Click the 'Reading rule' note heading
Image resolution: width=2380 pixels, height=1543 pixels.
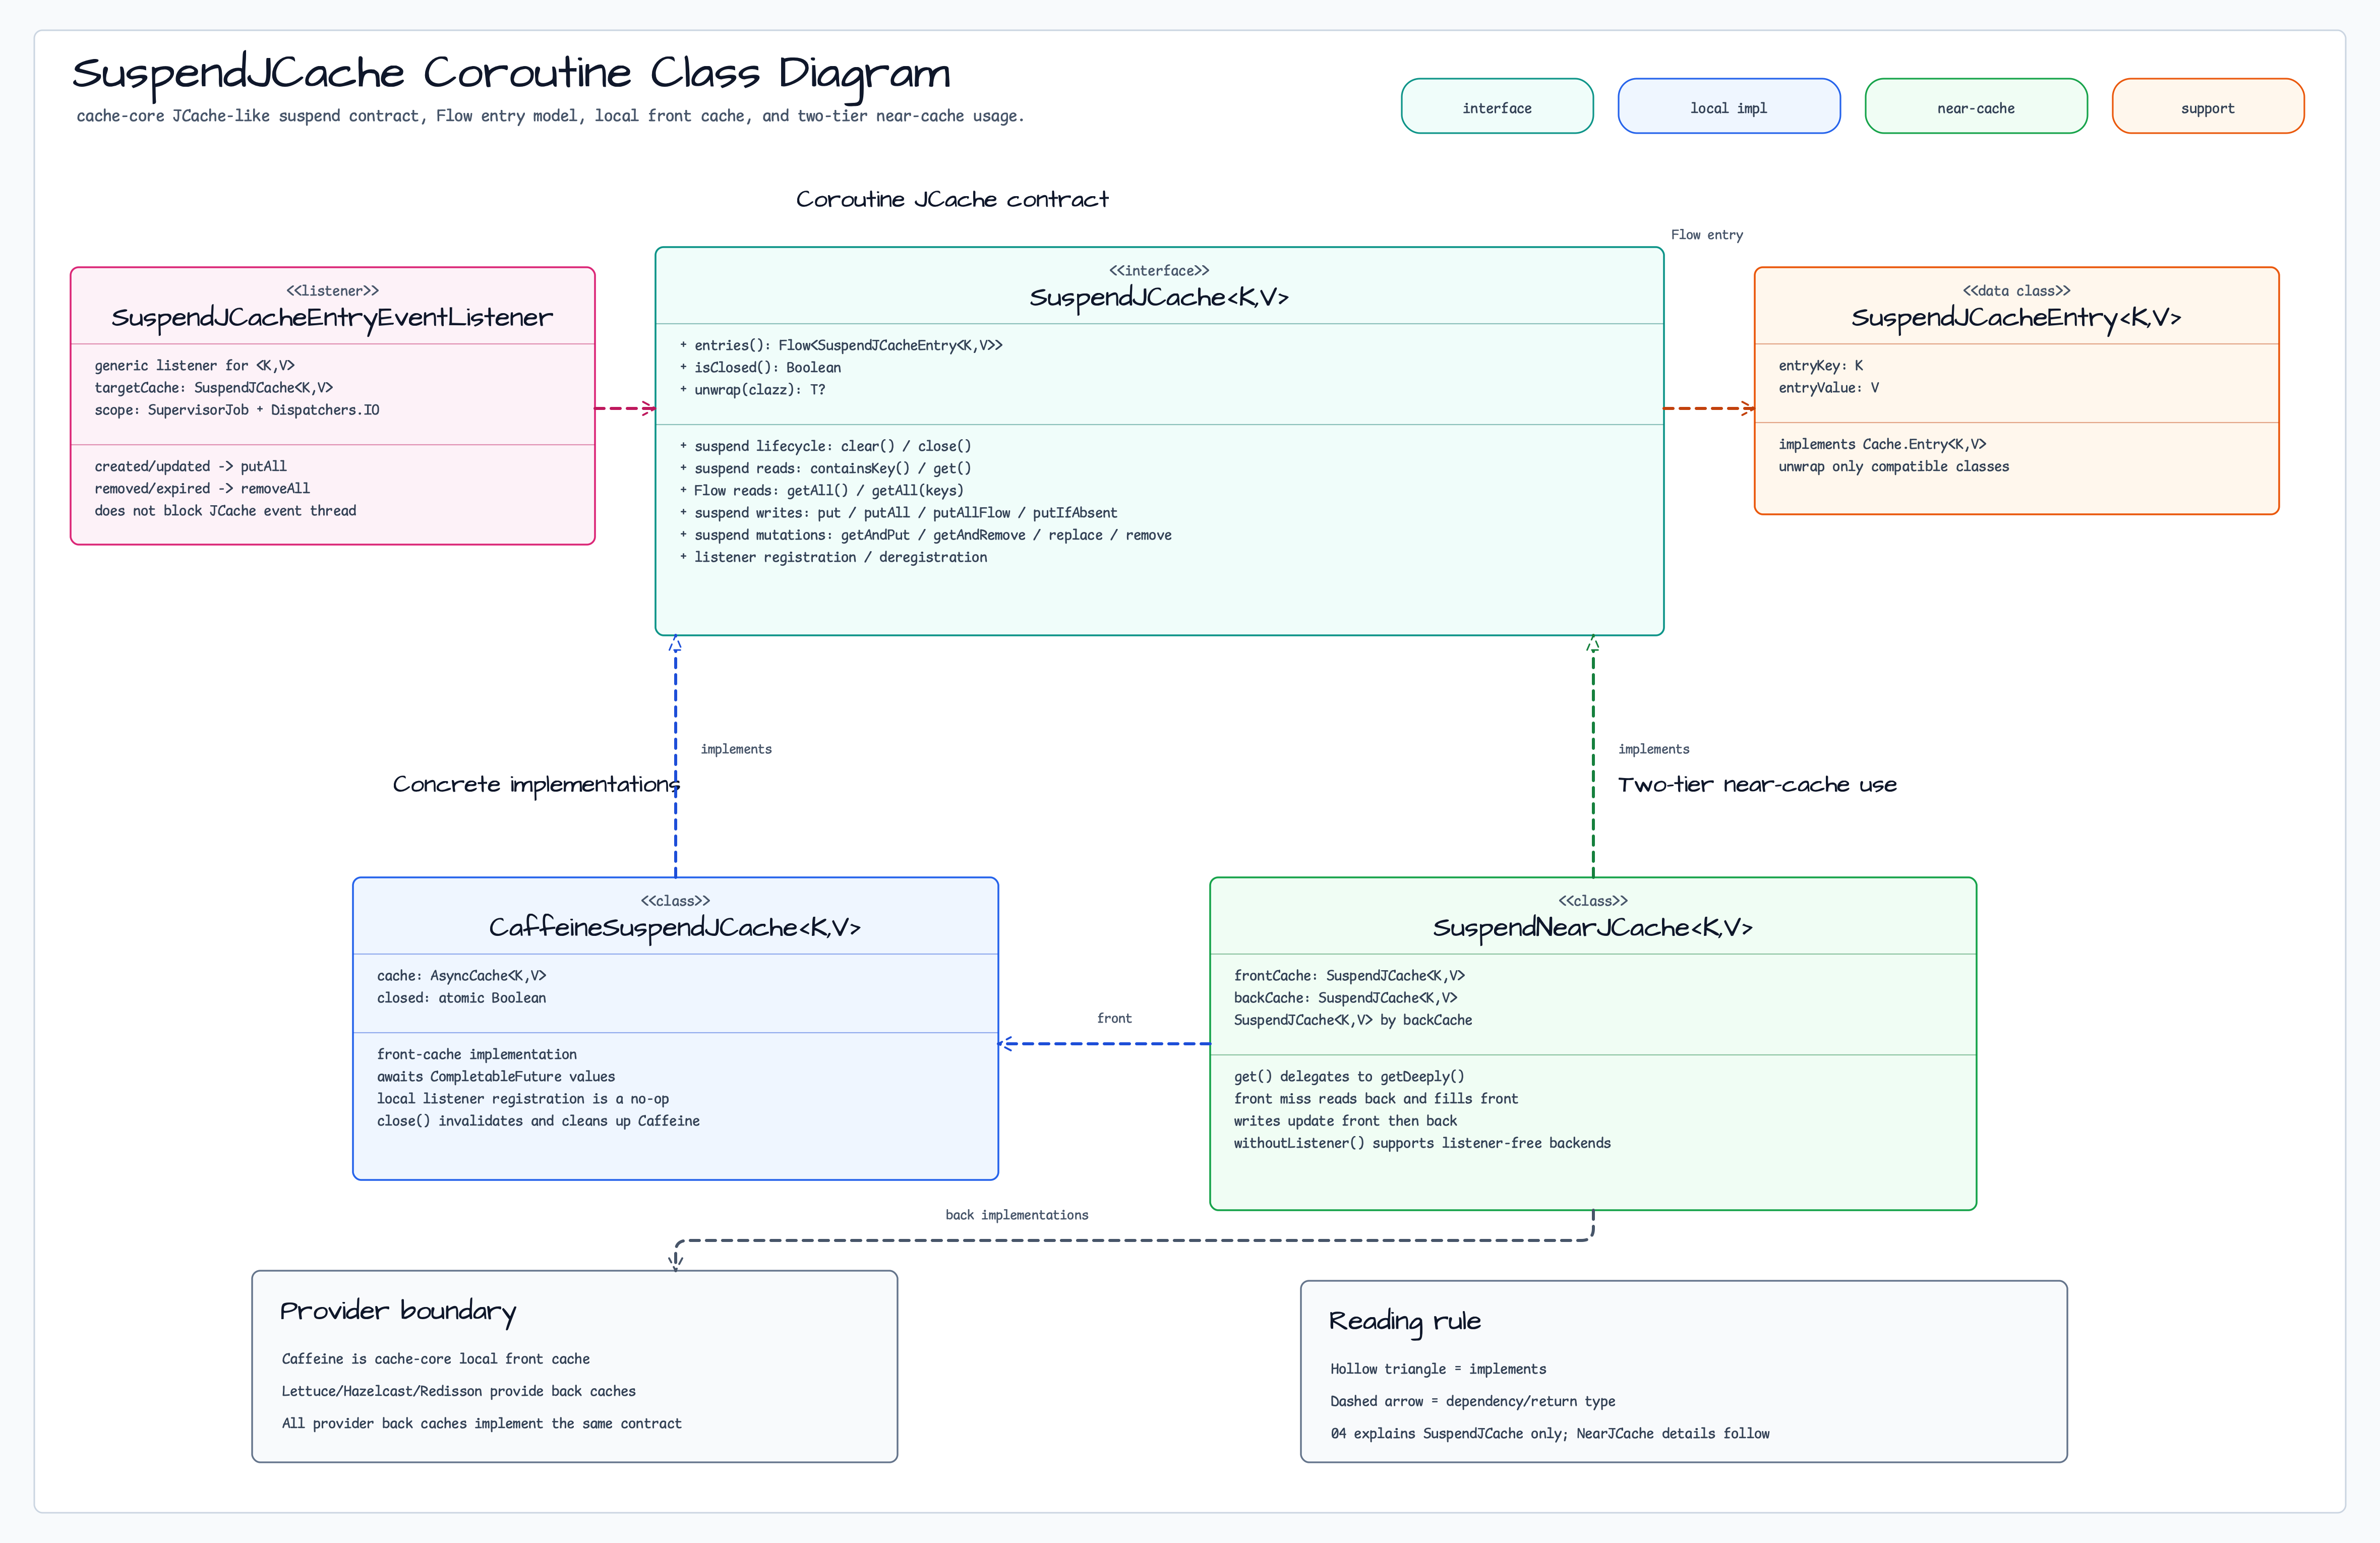[1405, 1322]
